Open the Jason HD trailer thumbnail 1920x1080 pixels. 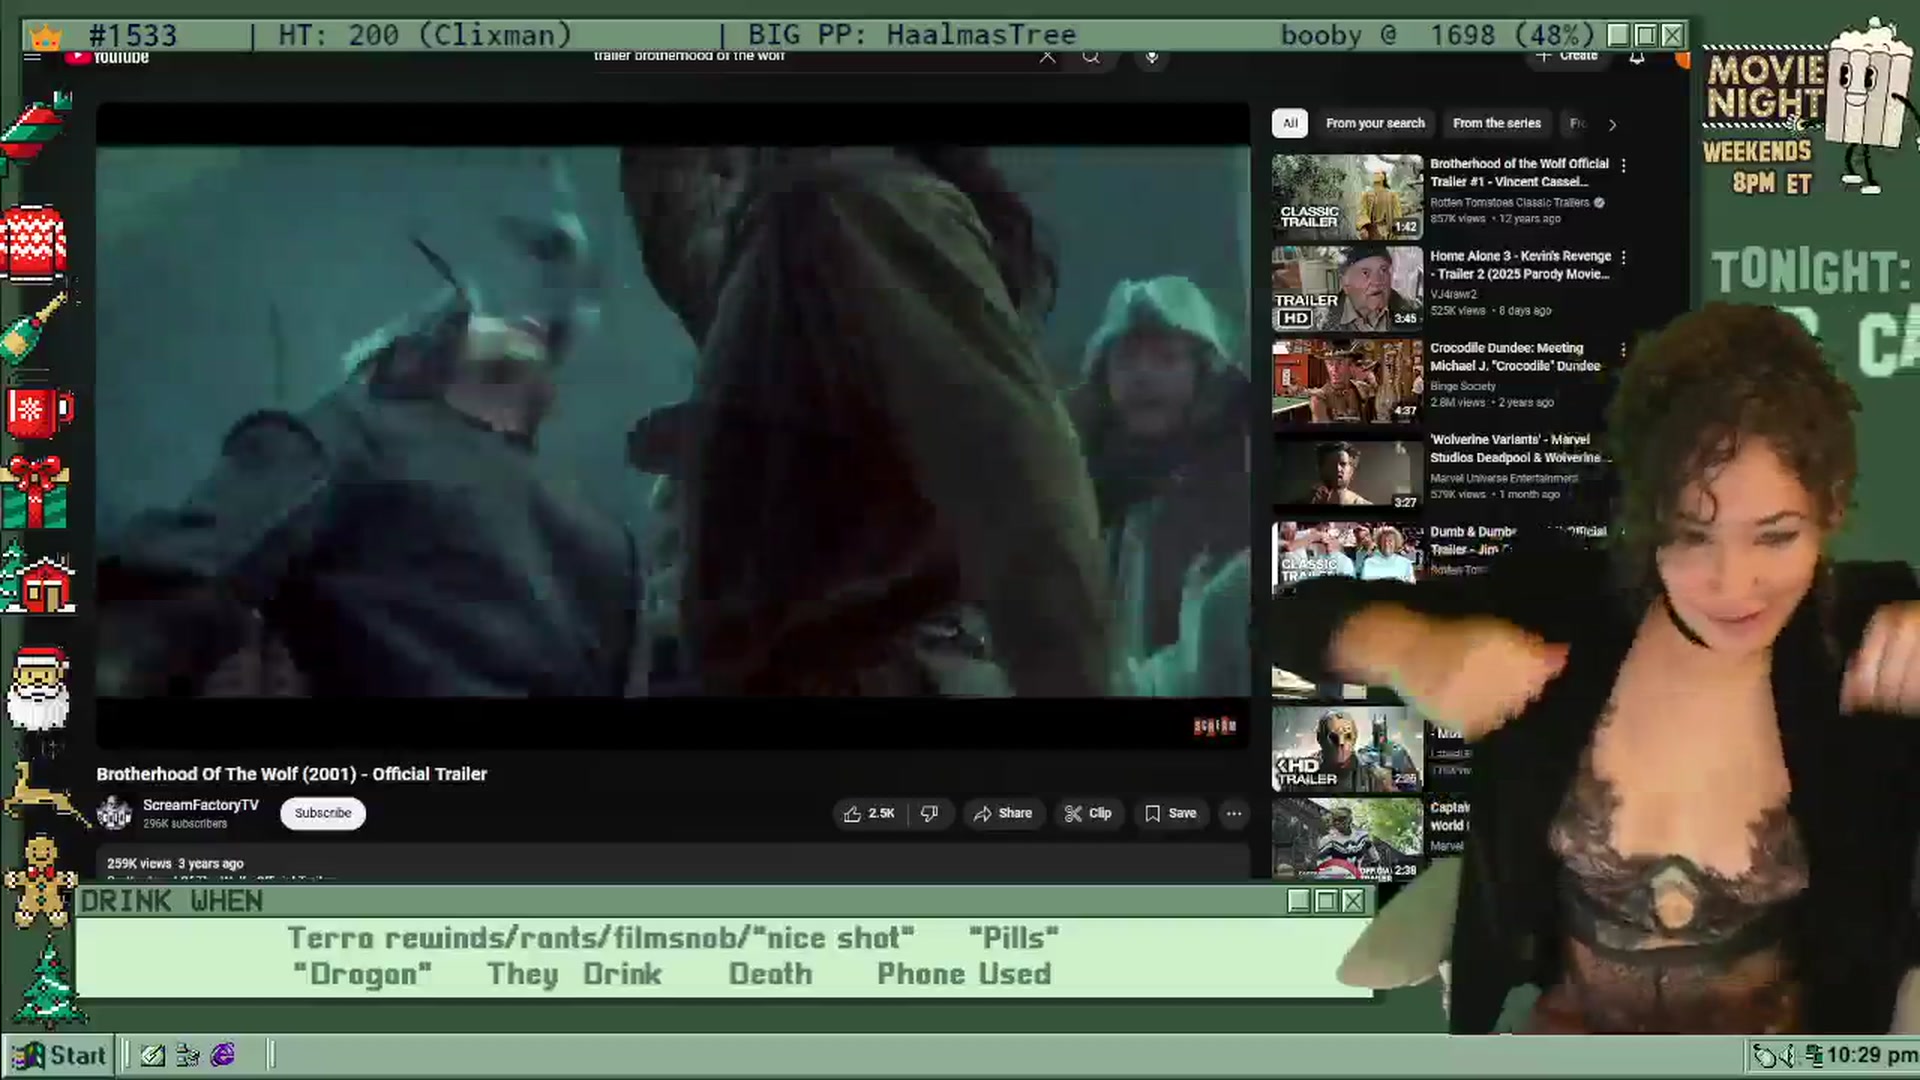pyautogui.click(x=1347, y=749)
